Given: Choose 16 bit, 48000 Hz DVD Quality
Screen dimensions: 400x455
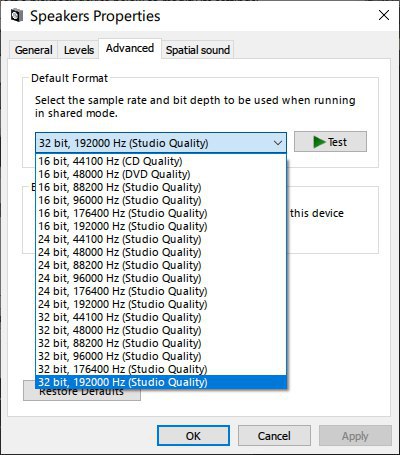Looking at the screenshot, I should 161,174.
